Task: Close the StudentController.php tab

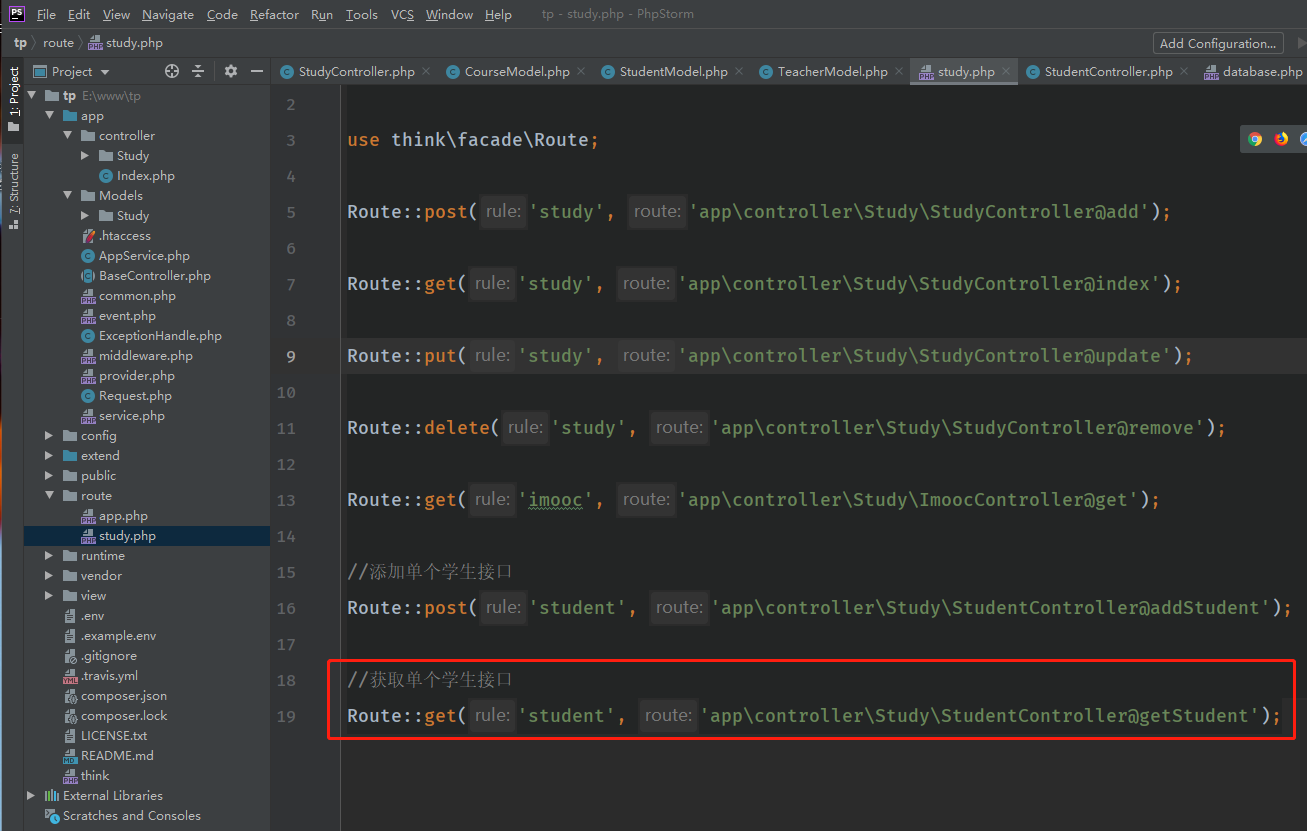Action: tap(1184, 71)
